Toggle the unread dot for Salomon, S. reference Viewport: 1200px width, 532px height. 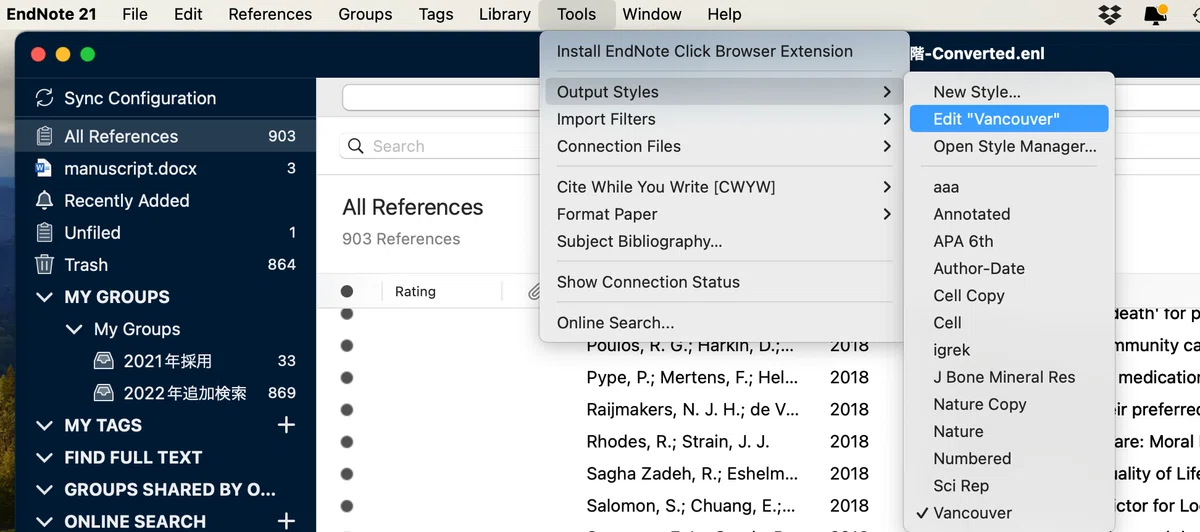pos(347,505)
